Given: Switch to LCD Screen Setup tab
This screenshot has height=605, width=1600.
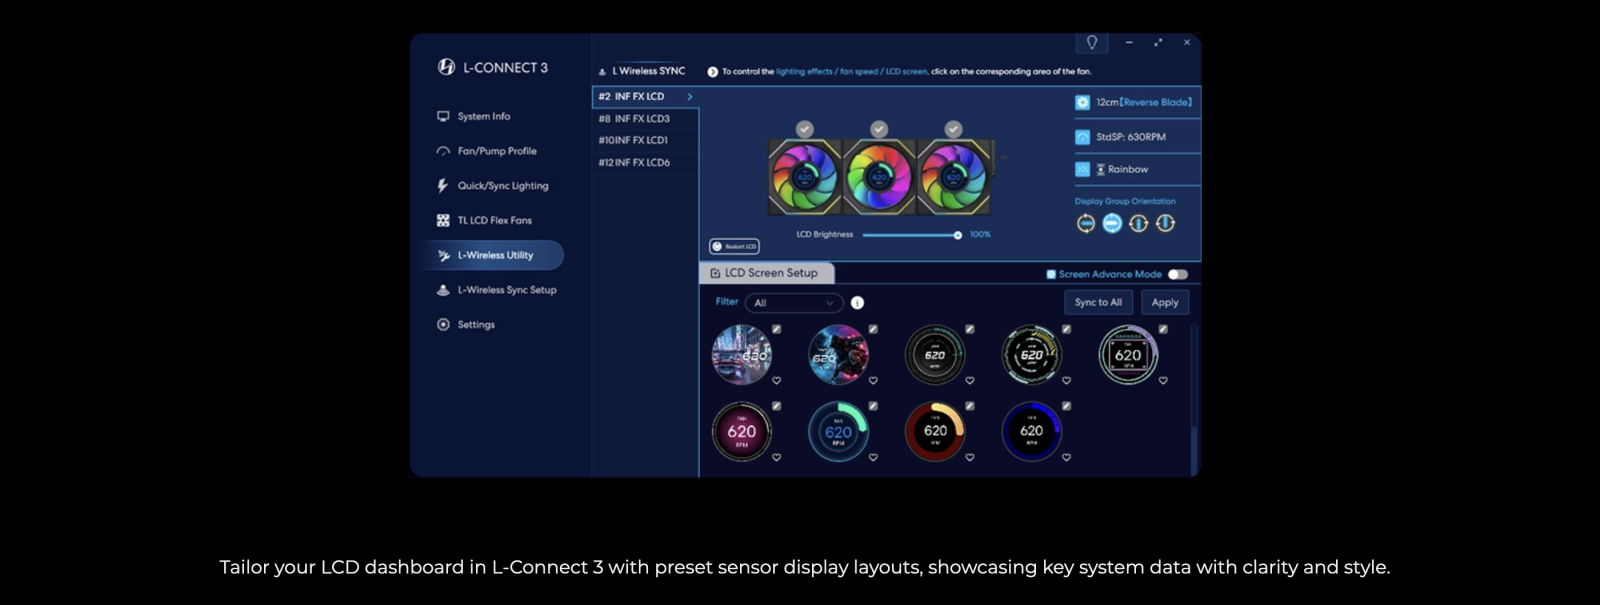Looking at the screenshot, I should point(765,273).
